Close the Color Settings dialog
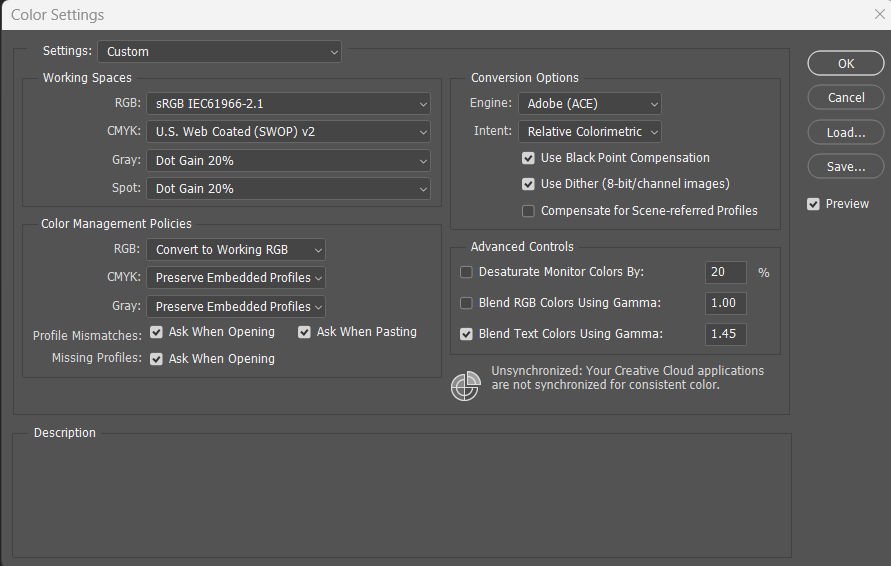 click(879, 14)
